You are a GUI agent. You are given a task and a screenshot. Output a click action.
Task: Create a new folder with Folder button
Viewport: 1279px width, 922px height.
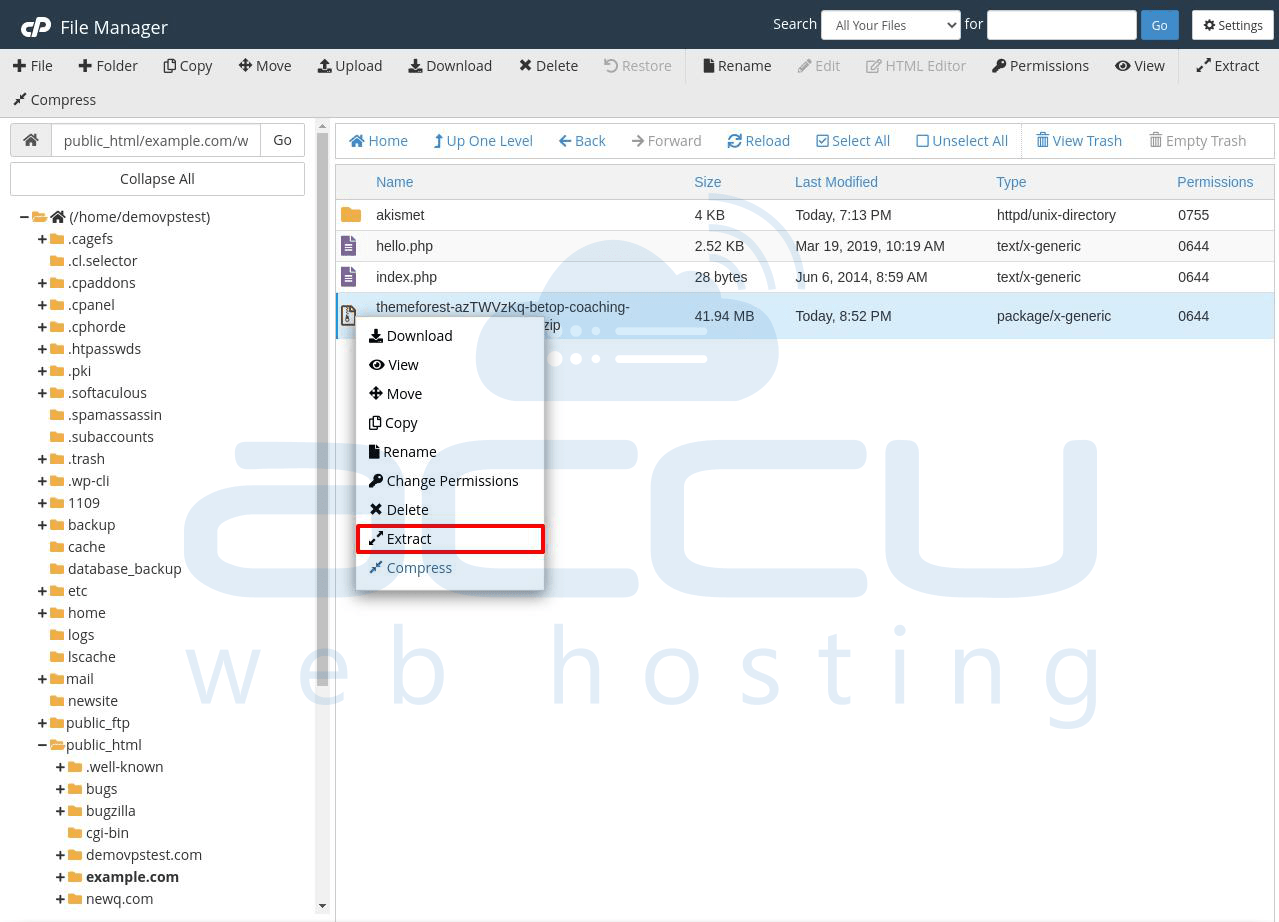click(107, 66)
